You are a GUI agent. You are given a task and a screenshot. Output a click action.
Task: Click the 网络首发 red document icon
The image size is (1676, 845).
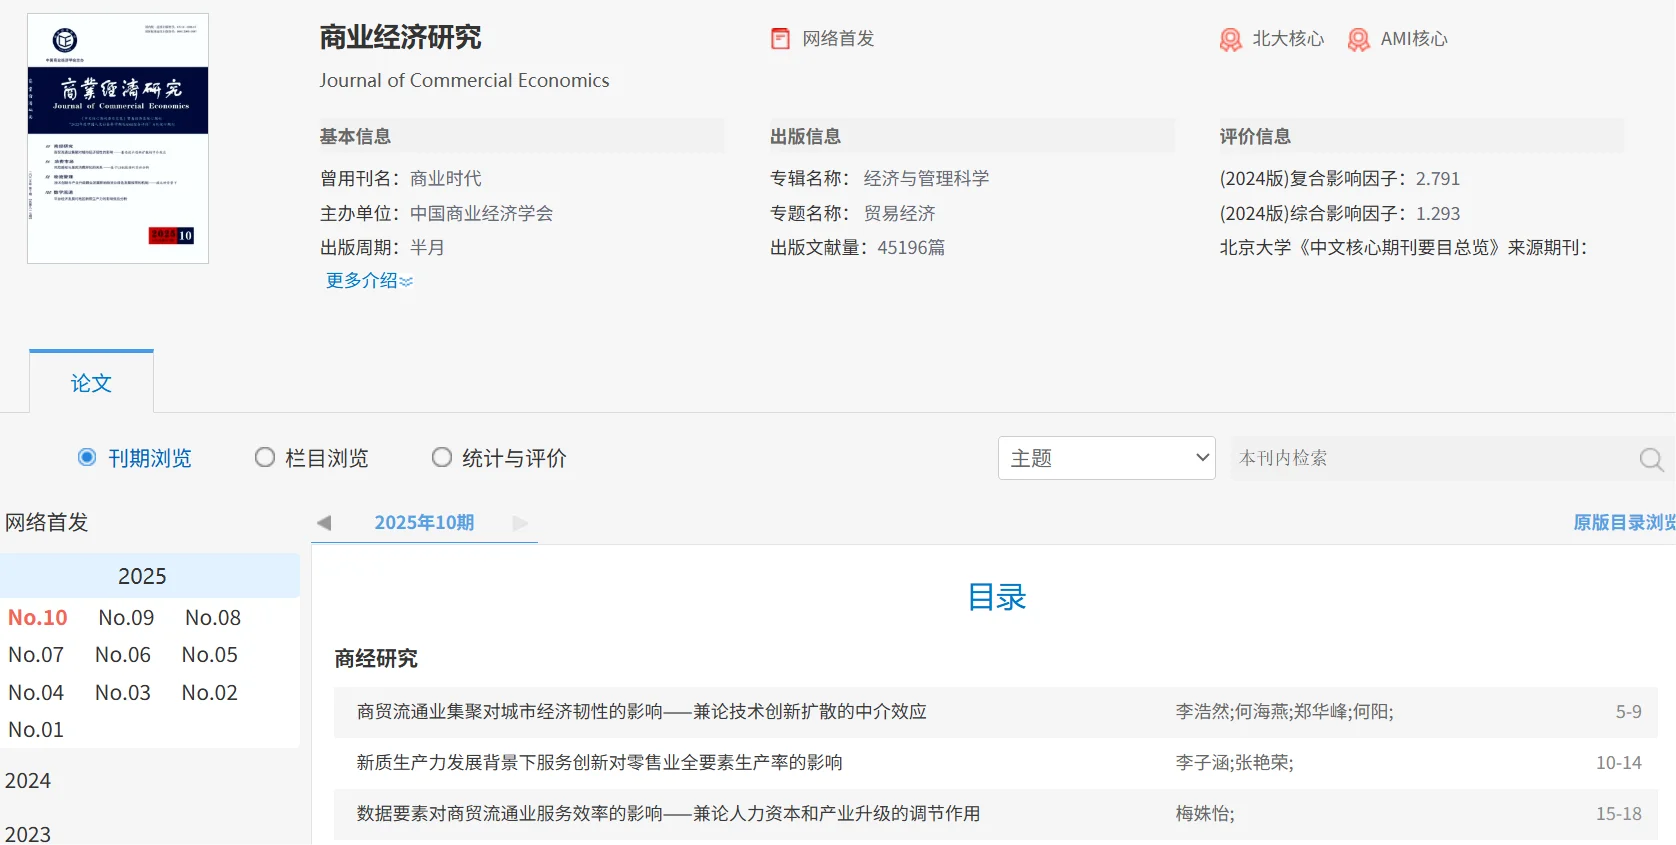pyautogui.click(x=780, y=39)
